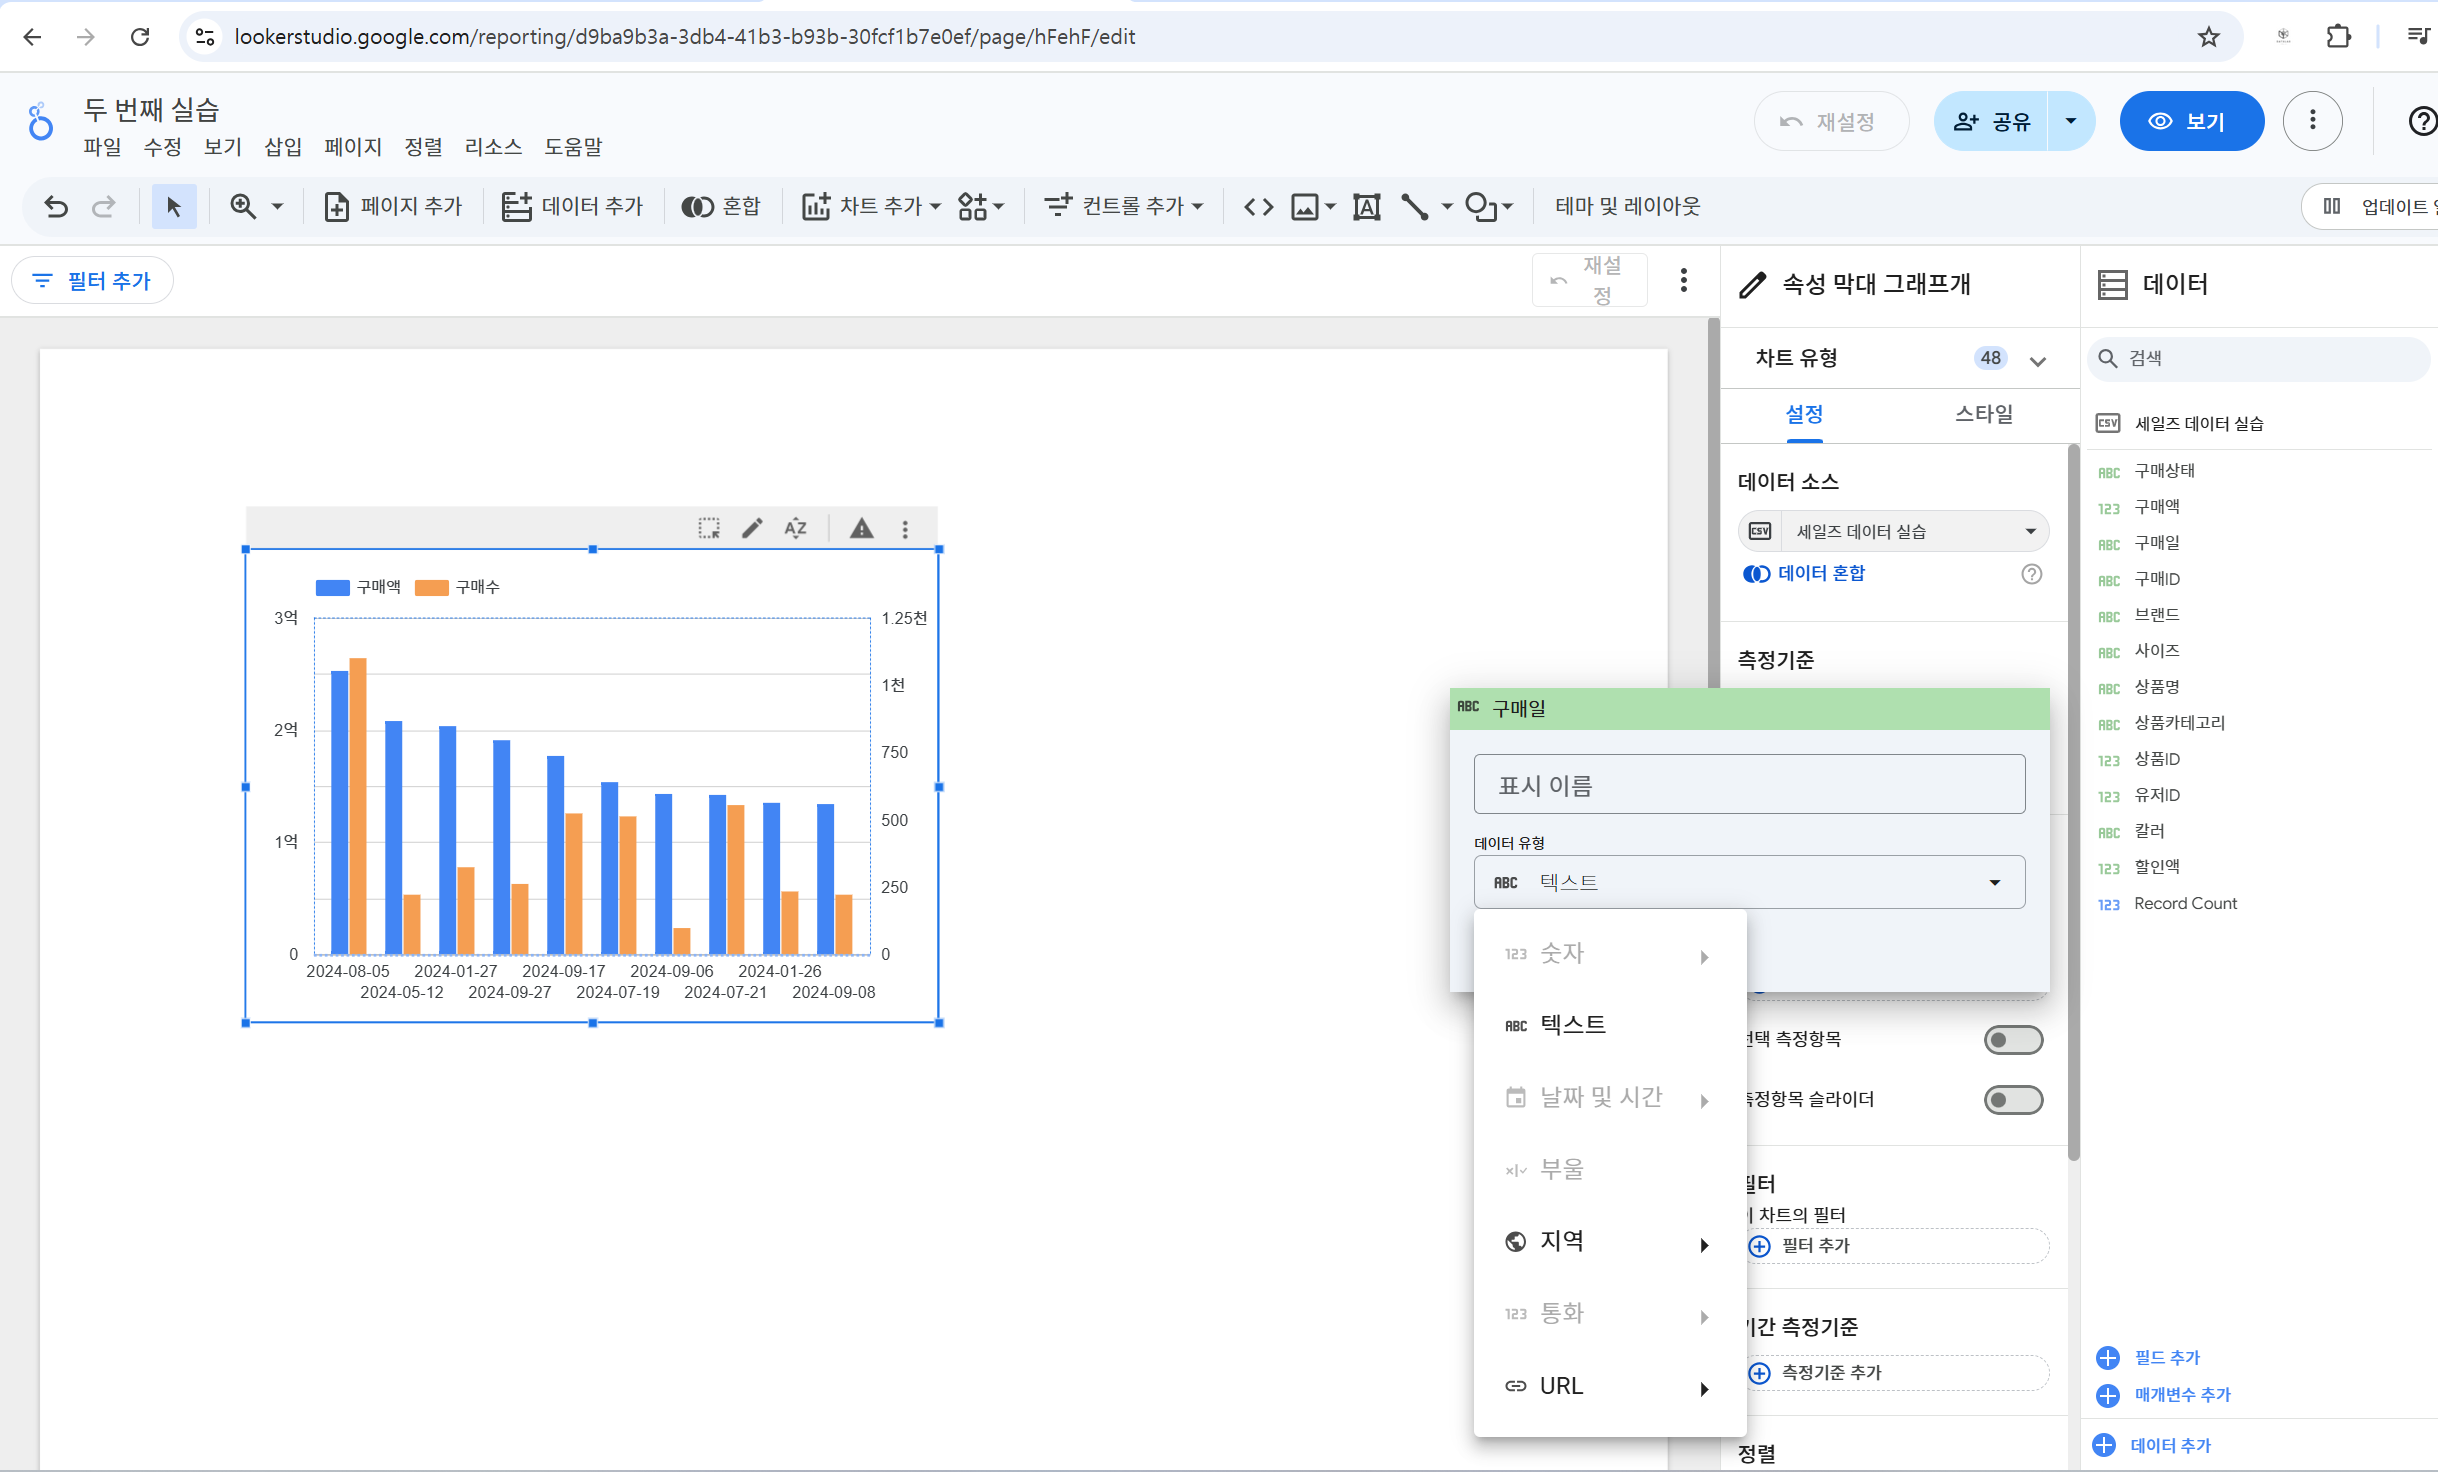Toggle the 선택 측정항목 switch
This screenshot has width=2438, height=1472.
(x=2013, y=1040)
